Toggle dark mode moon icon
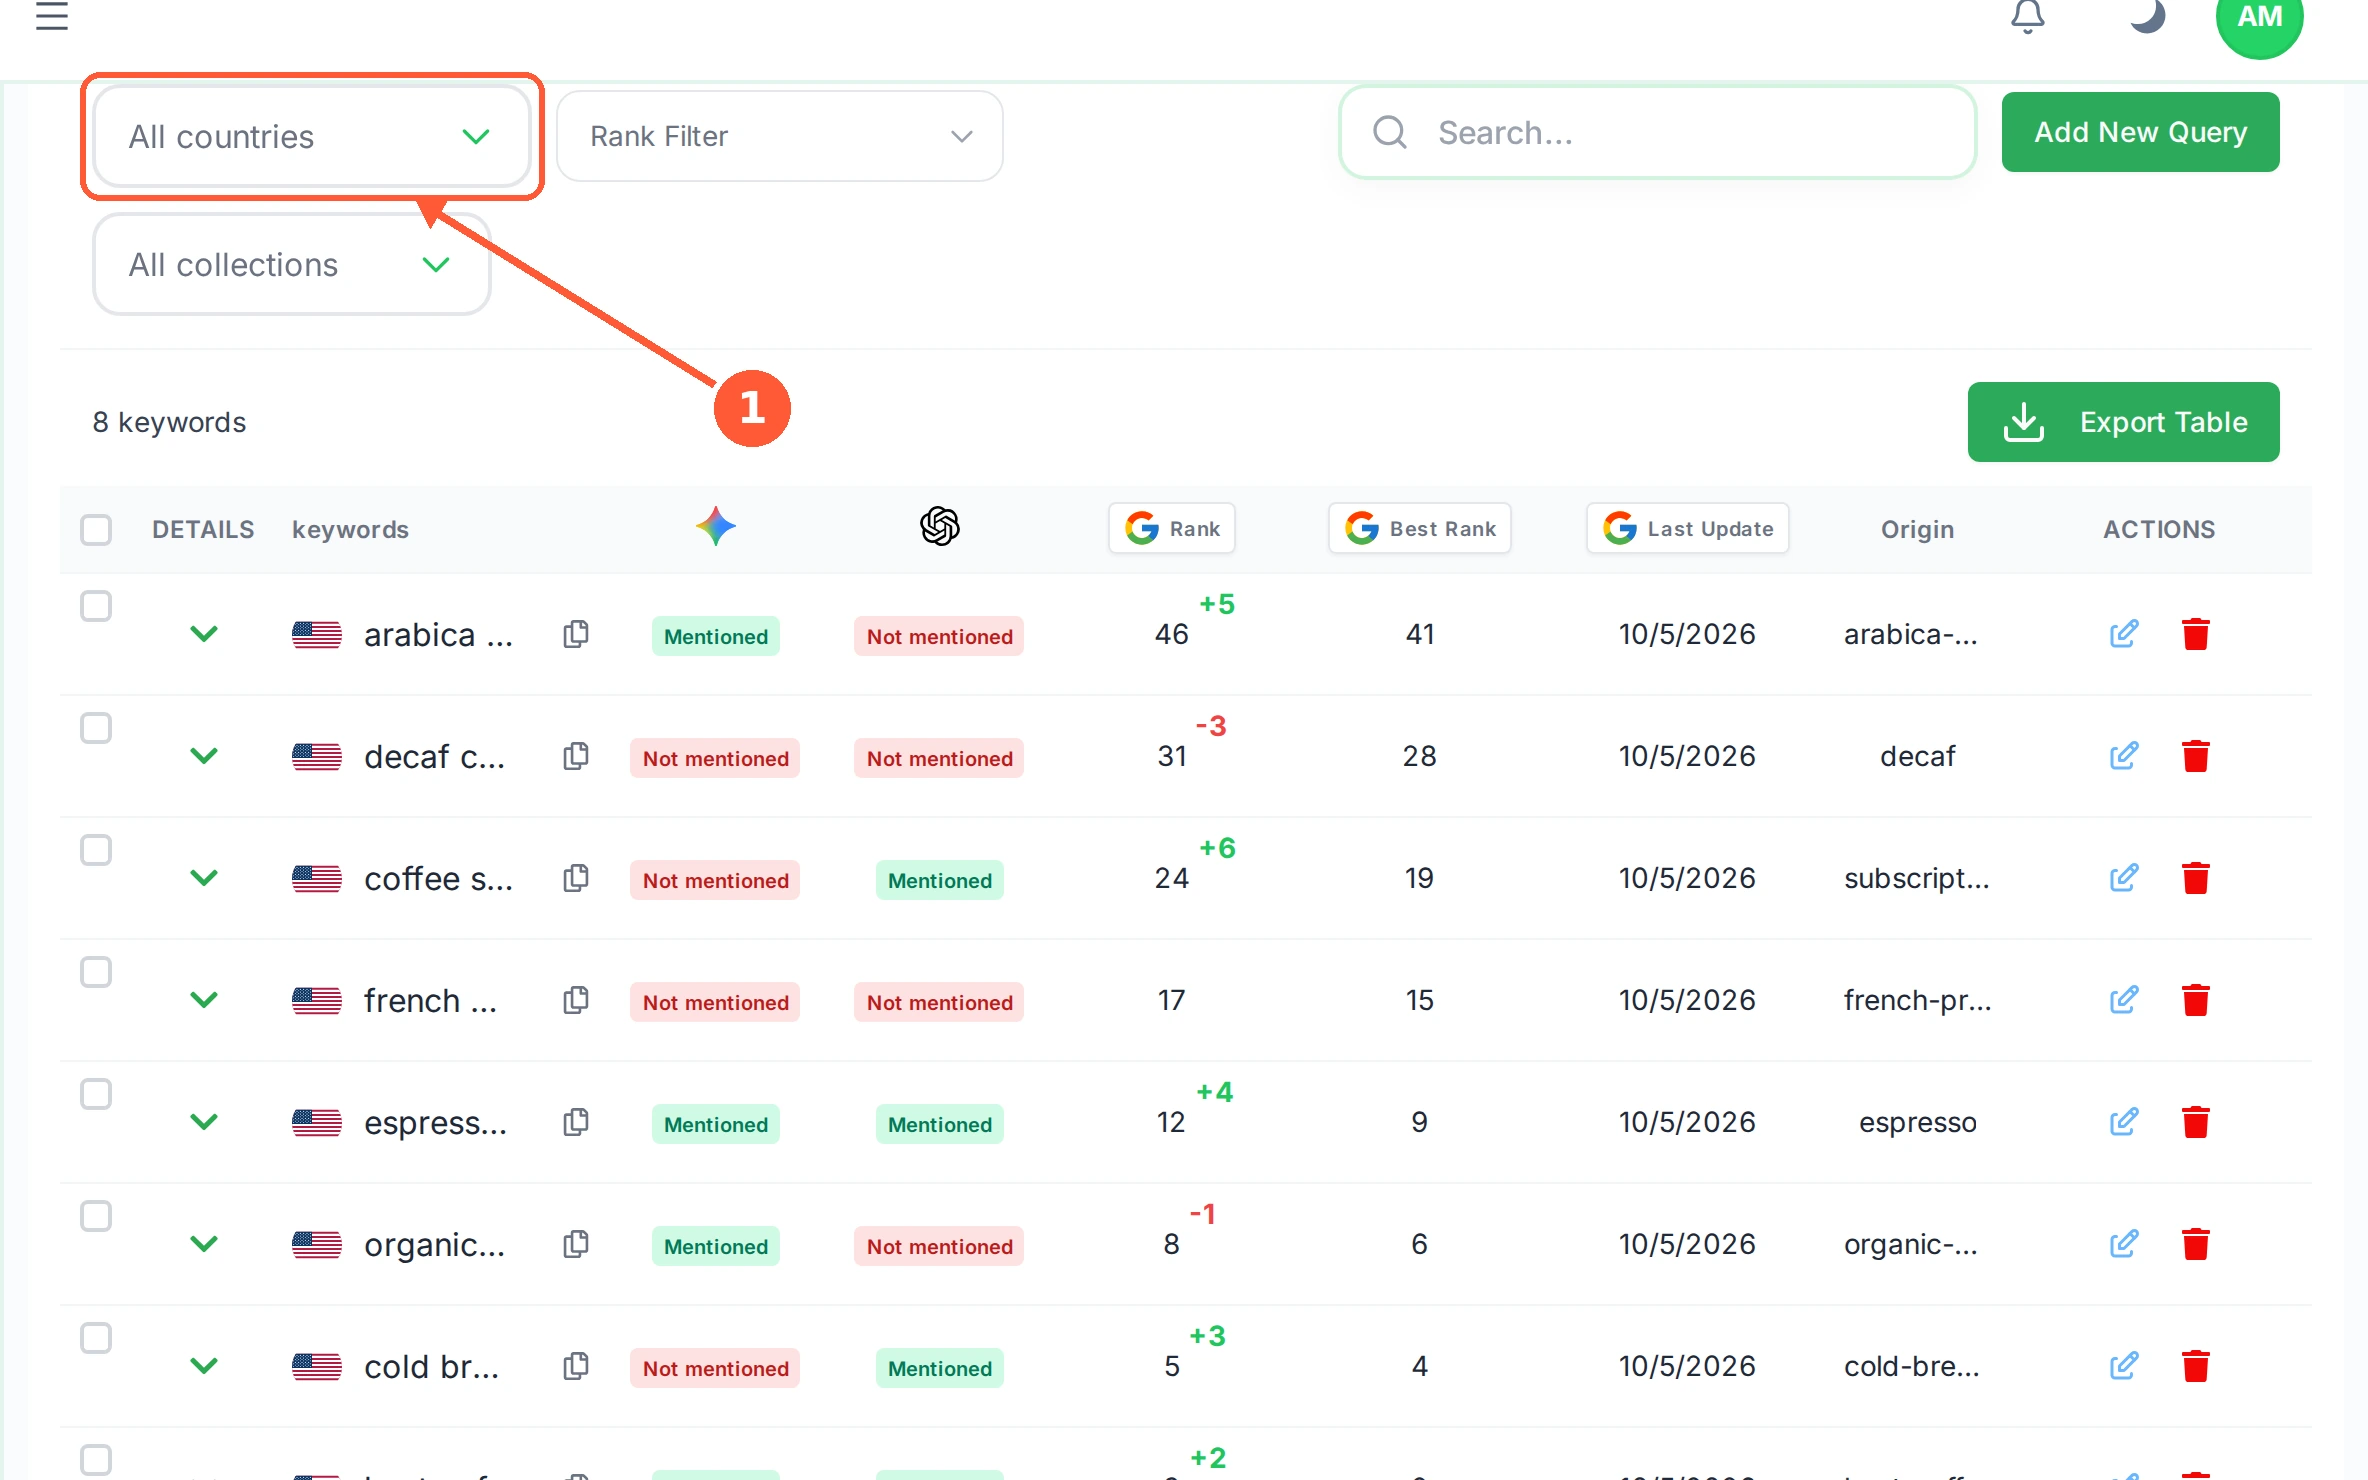Viewport: 2368px width, 1480px height. click(x=2146, y=16)
